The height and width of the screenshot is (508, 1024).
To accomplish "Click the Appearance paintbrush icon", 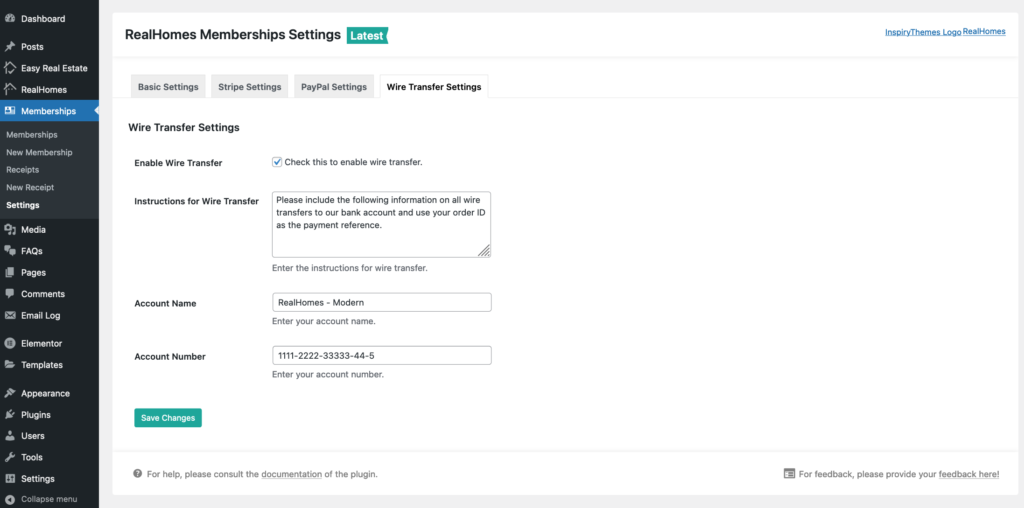I will (10, 393).
